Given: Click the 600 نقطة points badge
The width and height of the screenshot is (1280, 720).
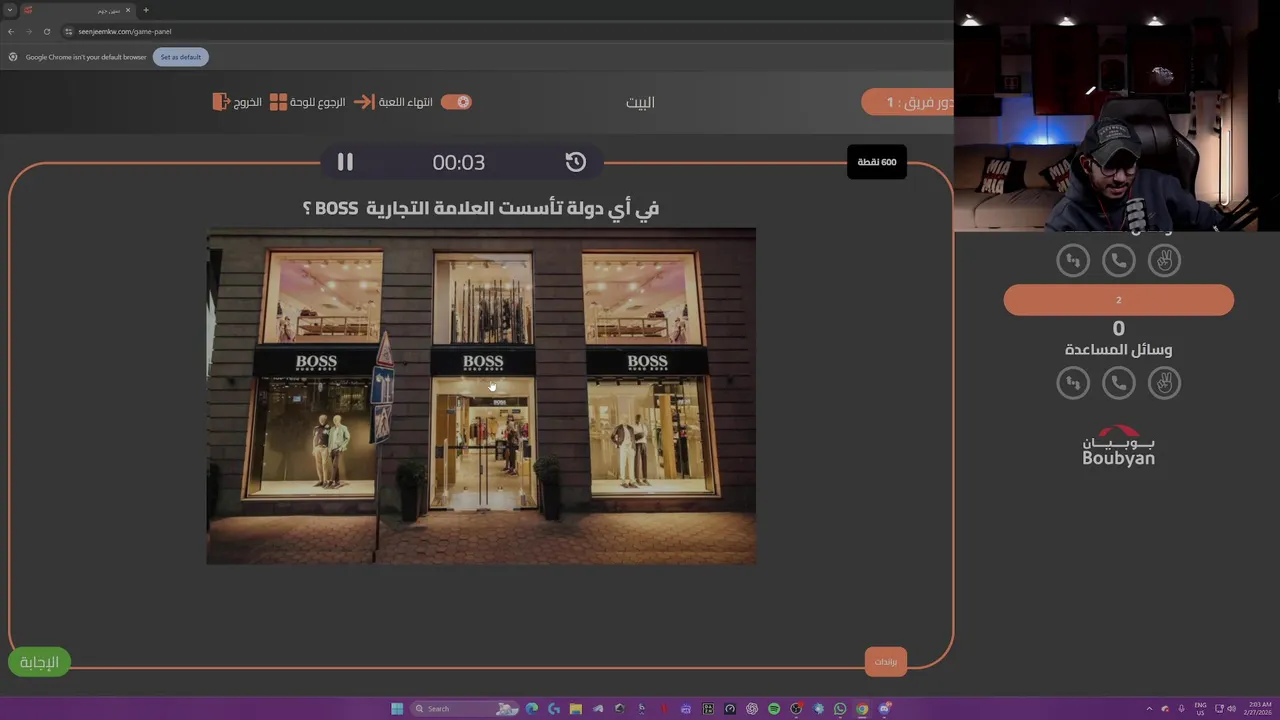Looking at the screenshot, I should (x=877, y=162).
